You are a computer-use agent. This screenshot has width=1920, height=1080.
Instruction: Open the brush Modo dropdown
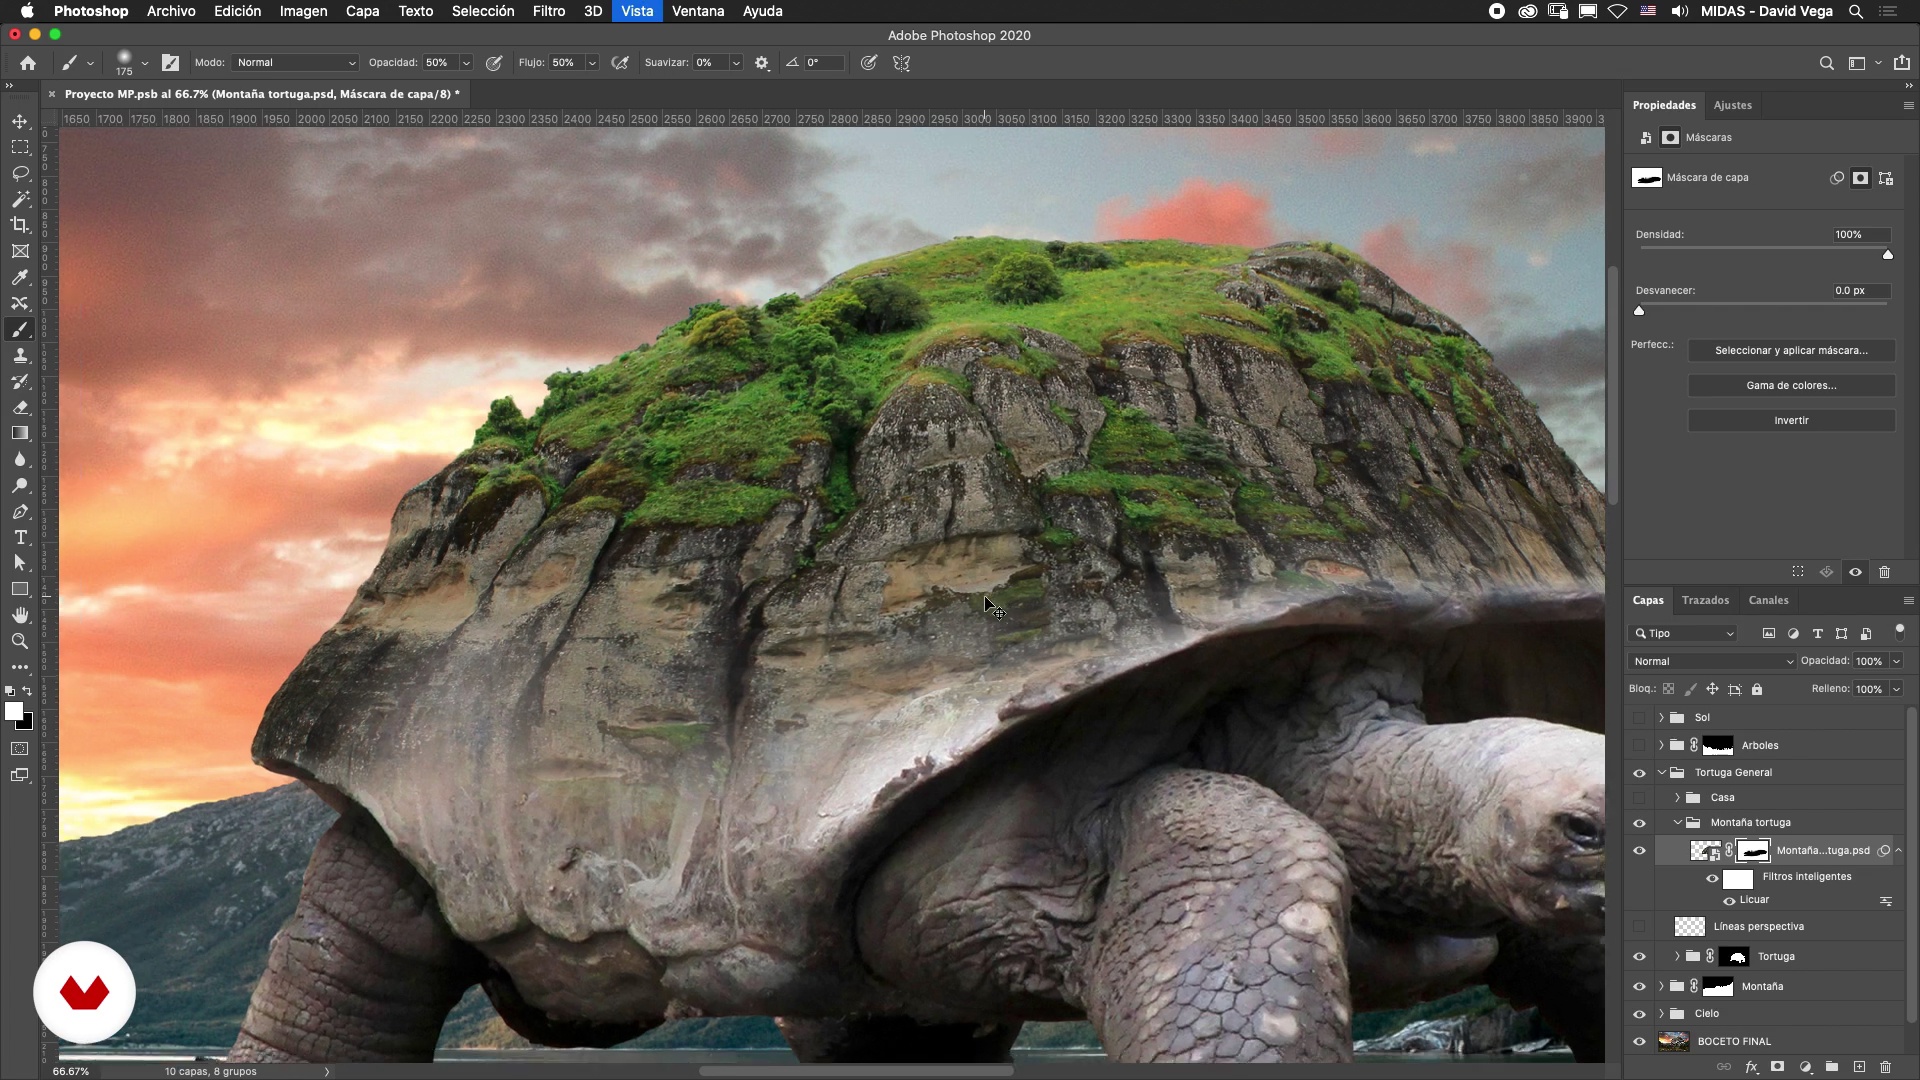[295, 62]
